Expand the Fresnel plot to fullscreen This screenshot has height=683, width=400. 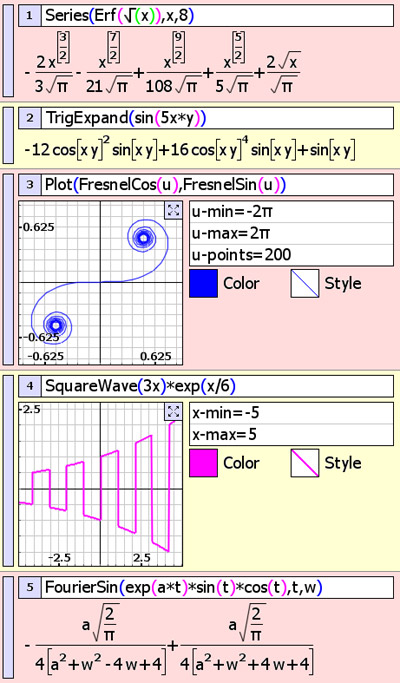pos(173,211)
